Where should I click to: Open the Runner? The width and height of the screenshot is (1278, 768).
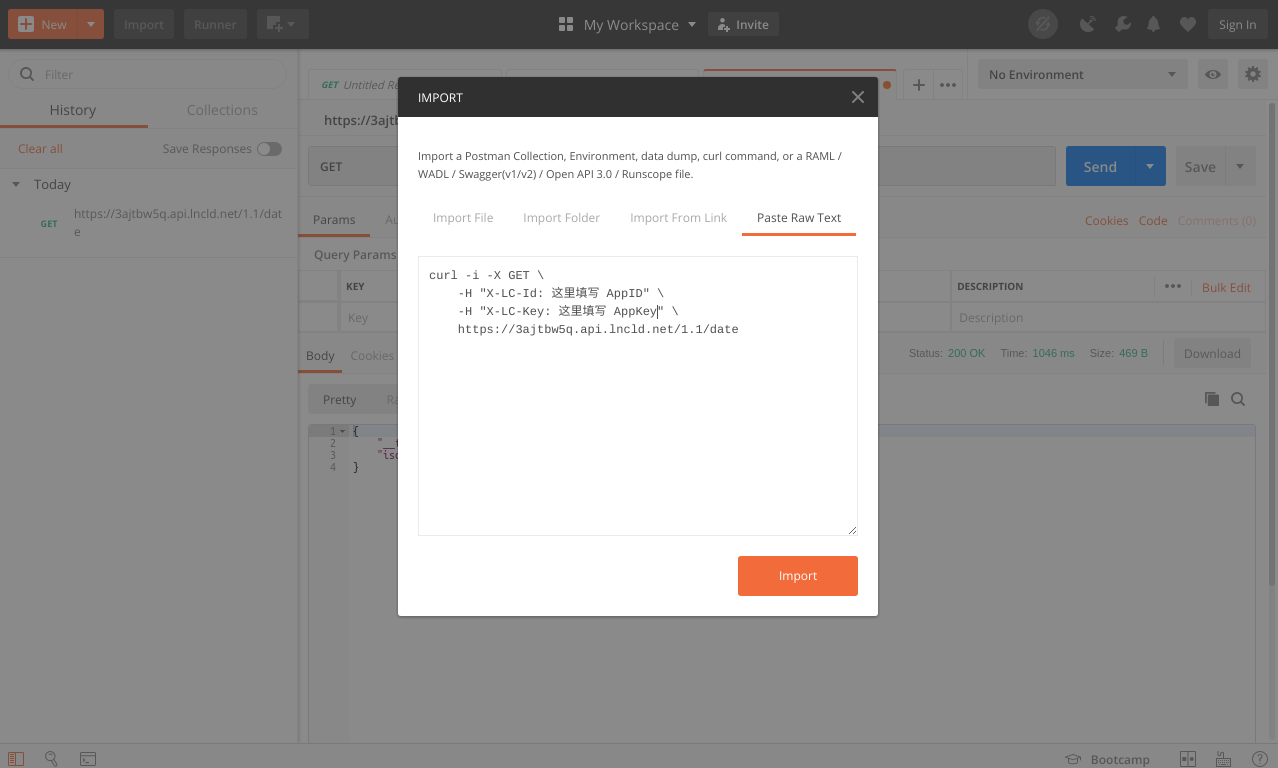pos(215,24)
